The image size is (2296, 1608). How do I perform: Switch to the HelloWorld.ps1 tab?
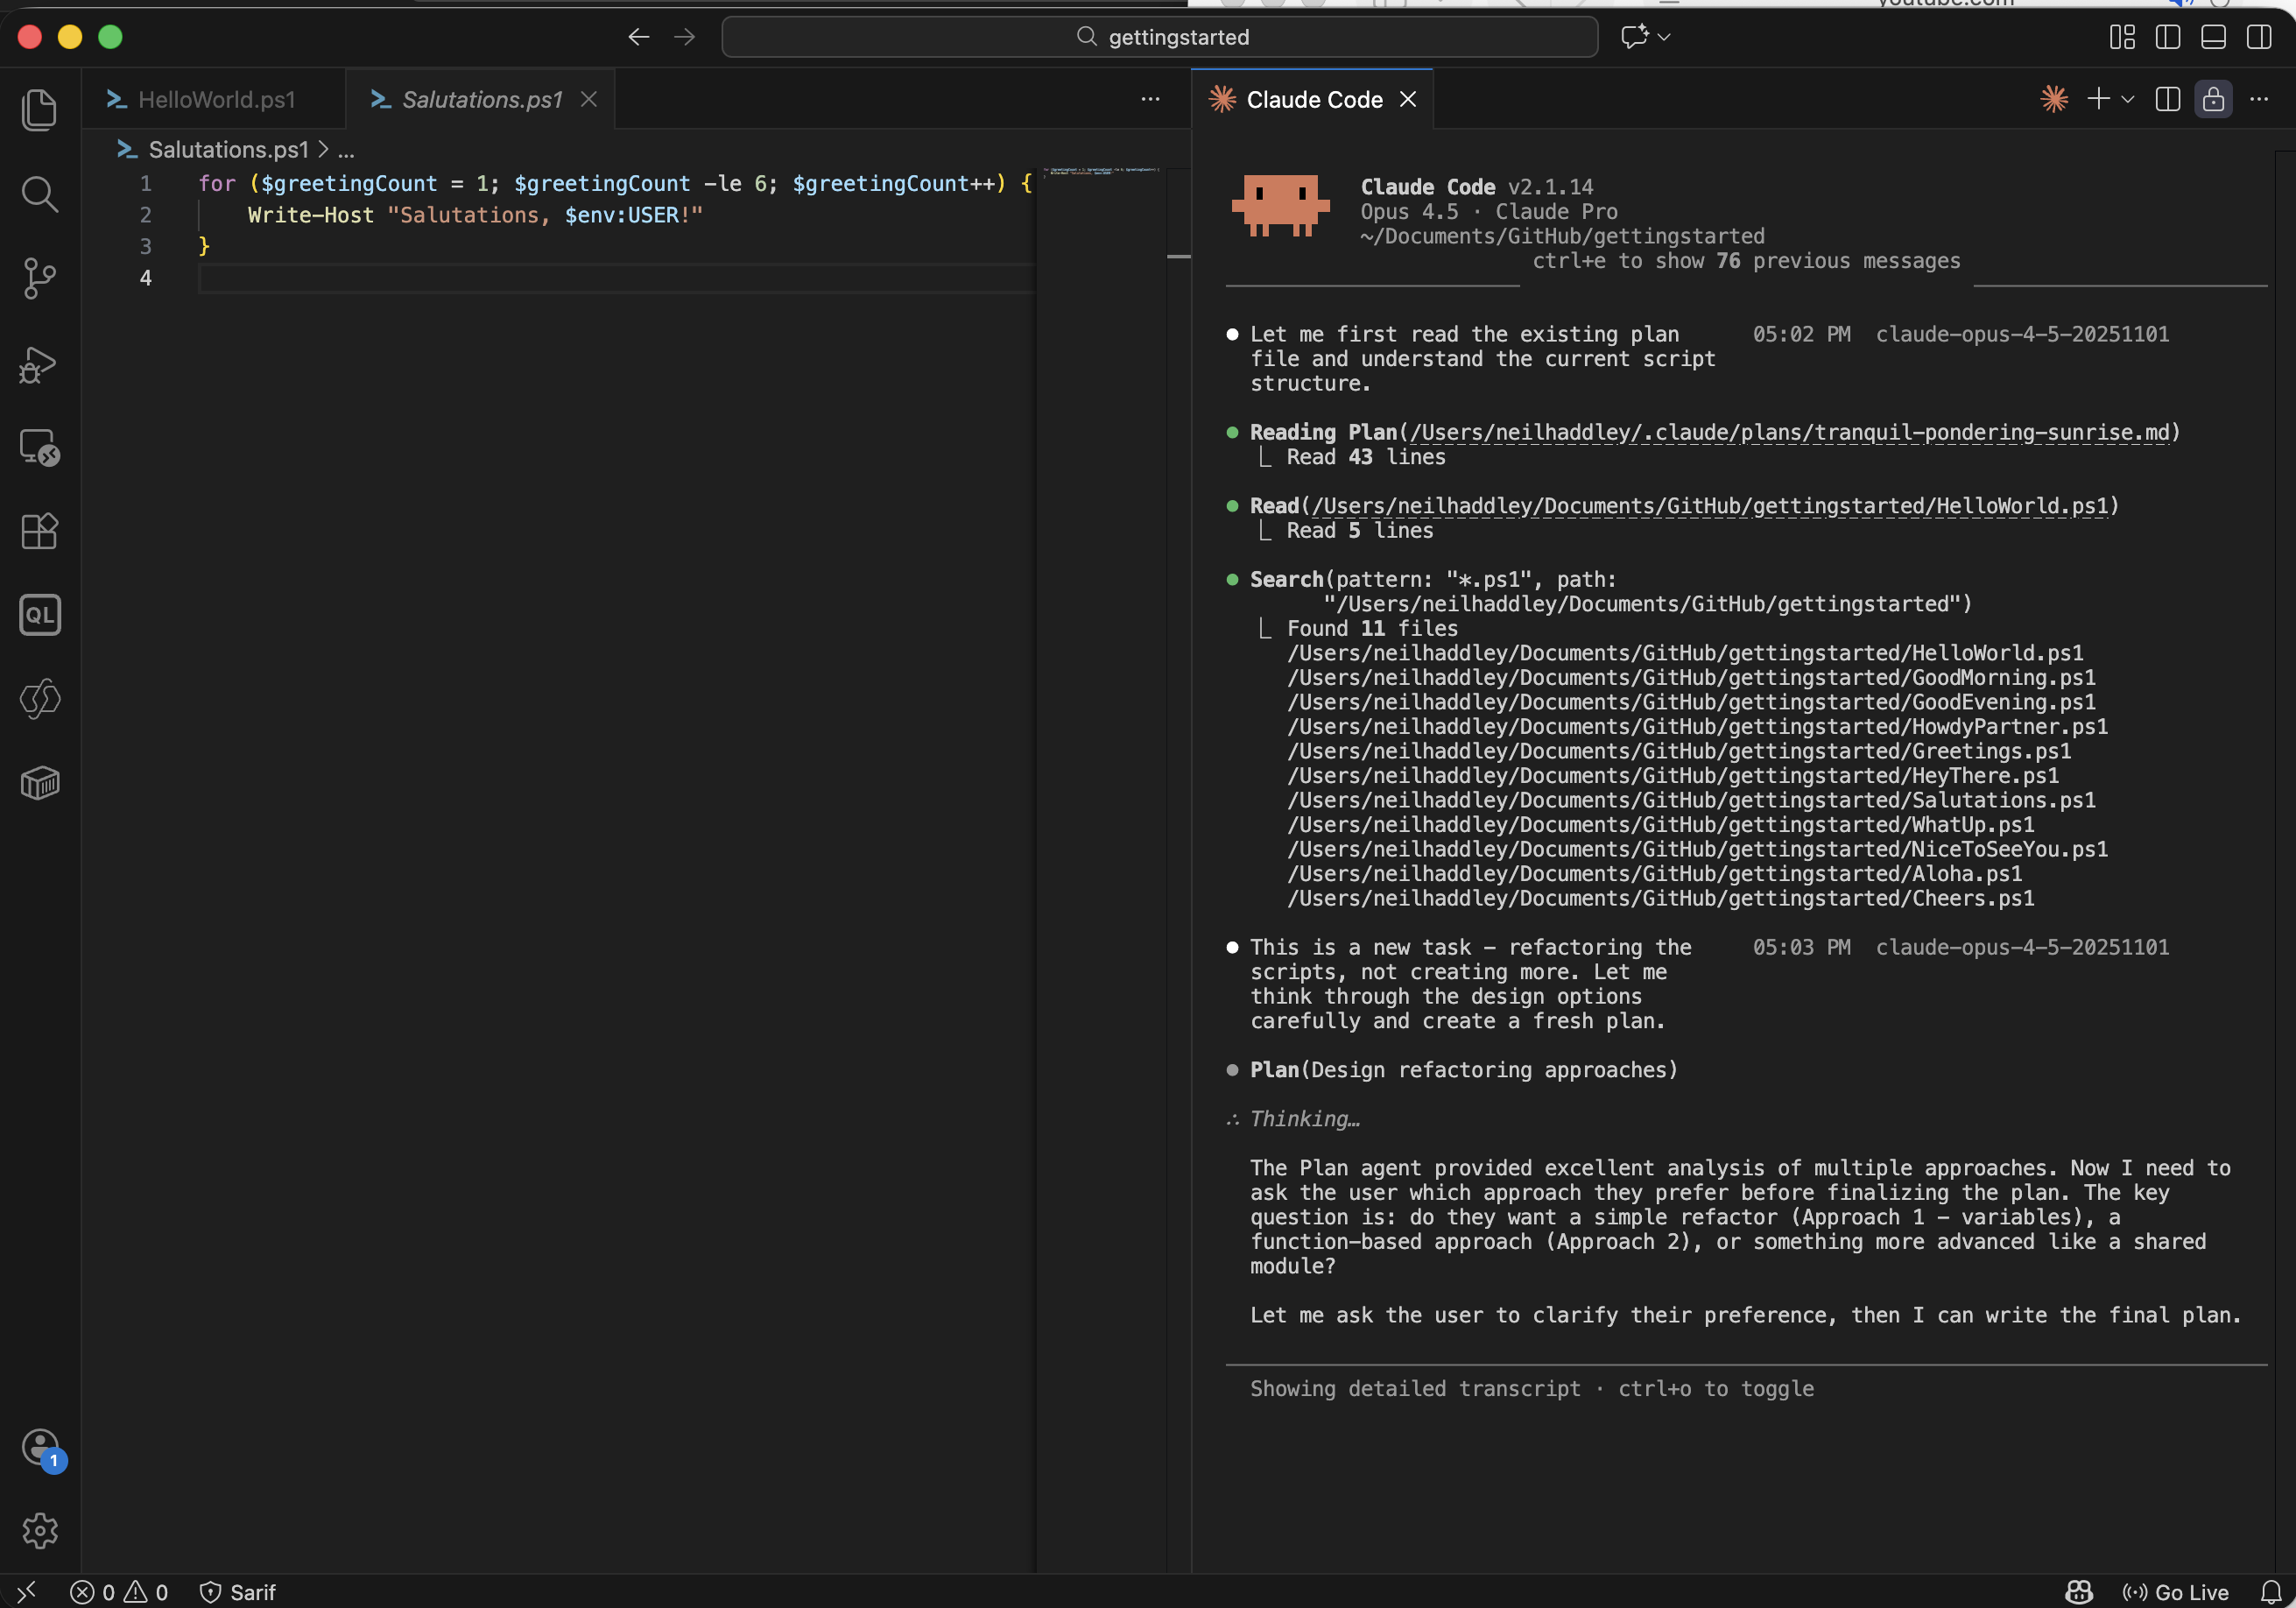[x=215, y=99]
